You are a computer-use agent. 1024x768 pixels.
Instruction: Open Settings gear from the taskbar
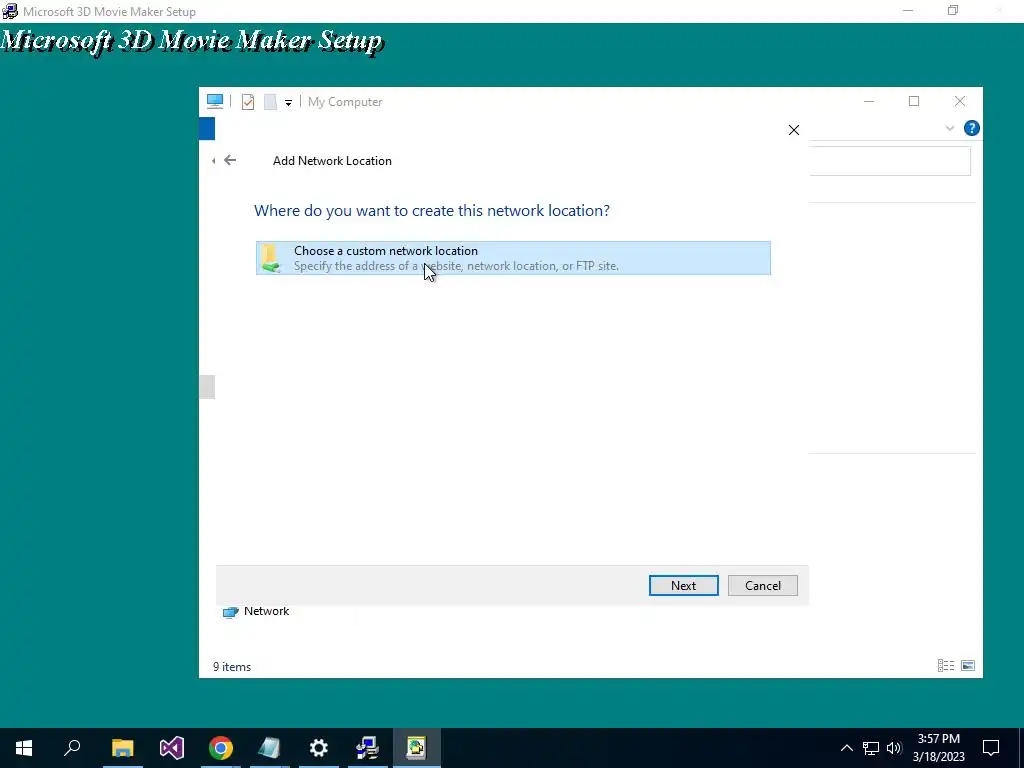pos(319,748)
